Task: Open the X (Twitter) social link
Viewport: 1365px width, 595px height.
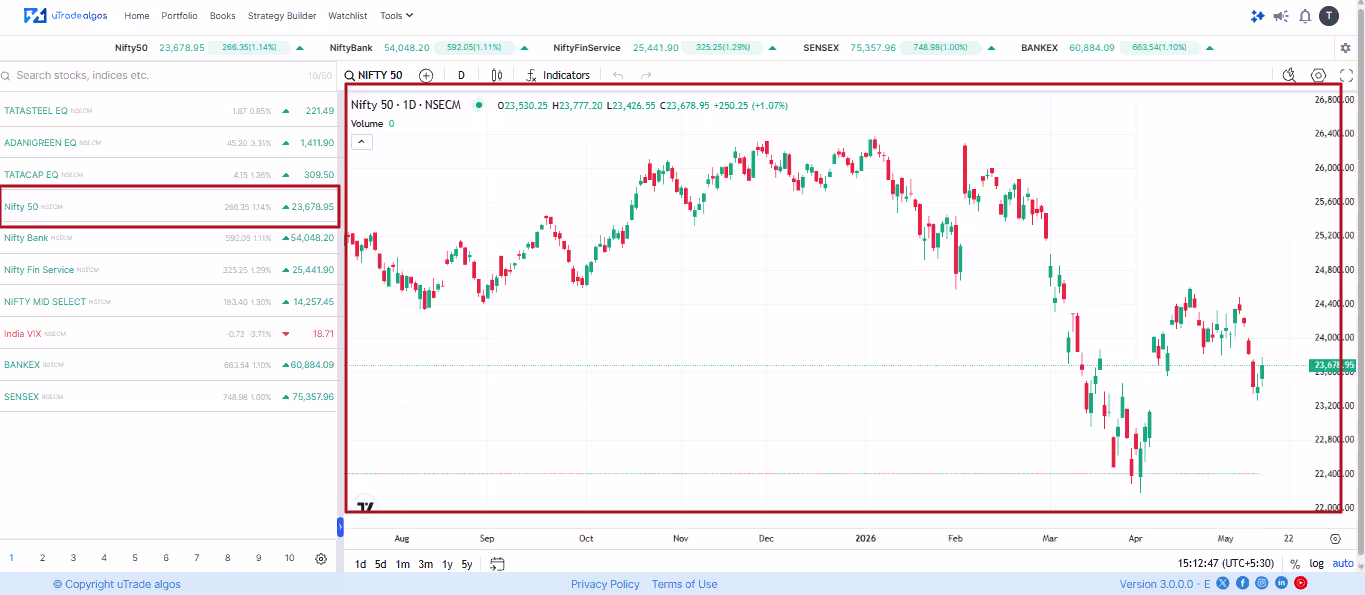Action: (1222, 583)
